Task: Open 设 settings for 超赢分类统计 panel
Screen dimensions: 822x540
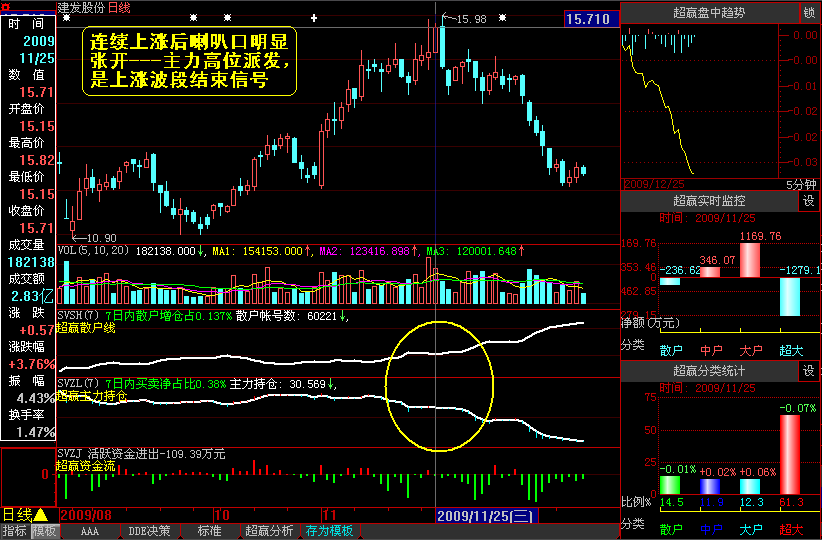Action: tap(809, 371)
